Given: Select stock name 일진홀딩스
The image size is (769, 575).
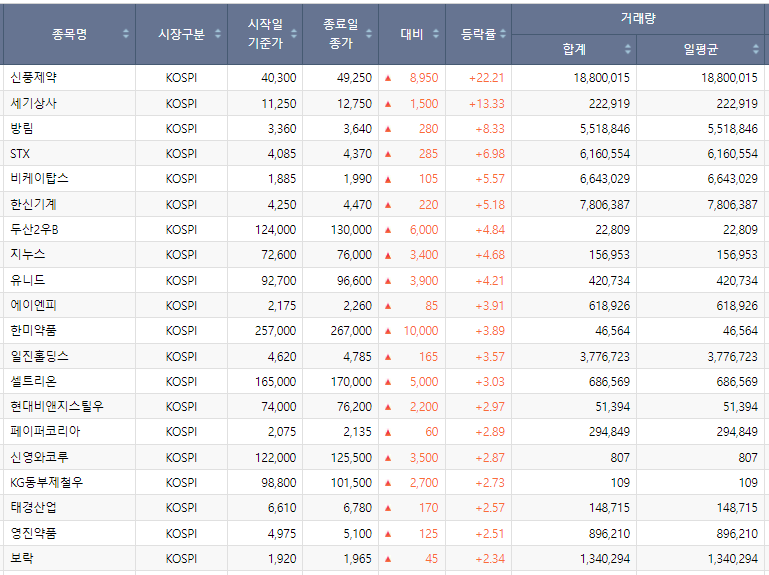Looking at the screenshot, I should tap(39, 357).
